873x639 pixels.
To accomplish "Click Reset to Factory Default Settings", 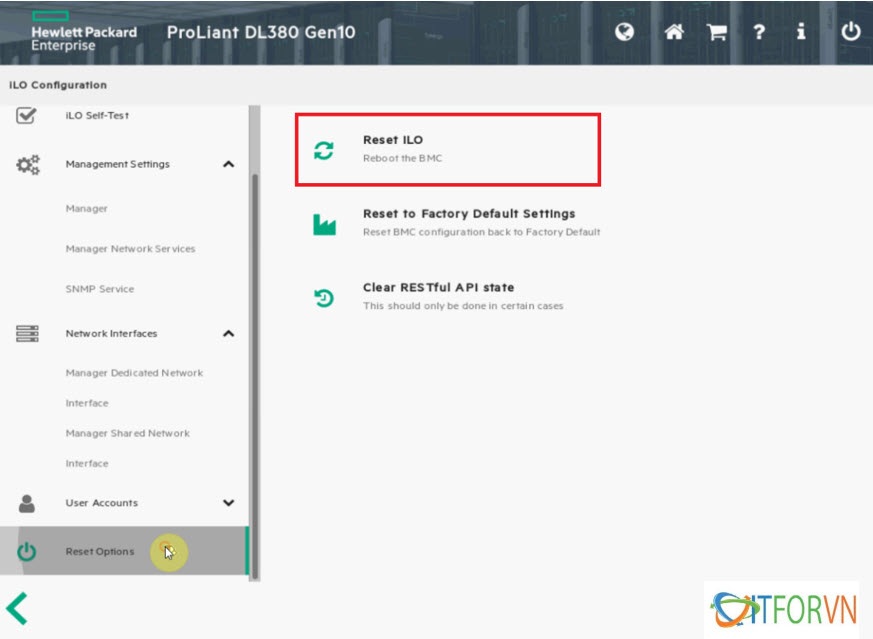I will [468, 214].
